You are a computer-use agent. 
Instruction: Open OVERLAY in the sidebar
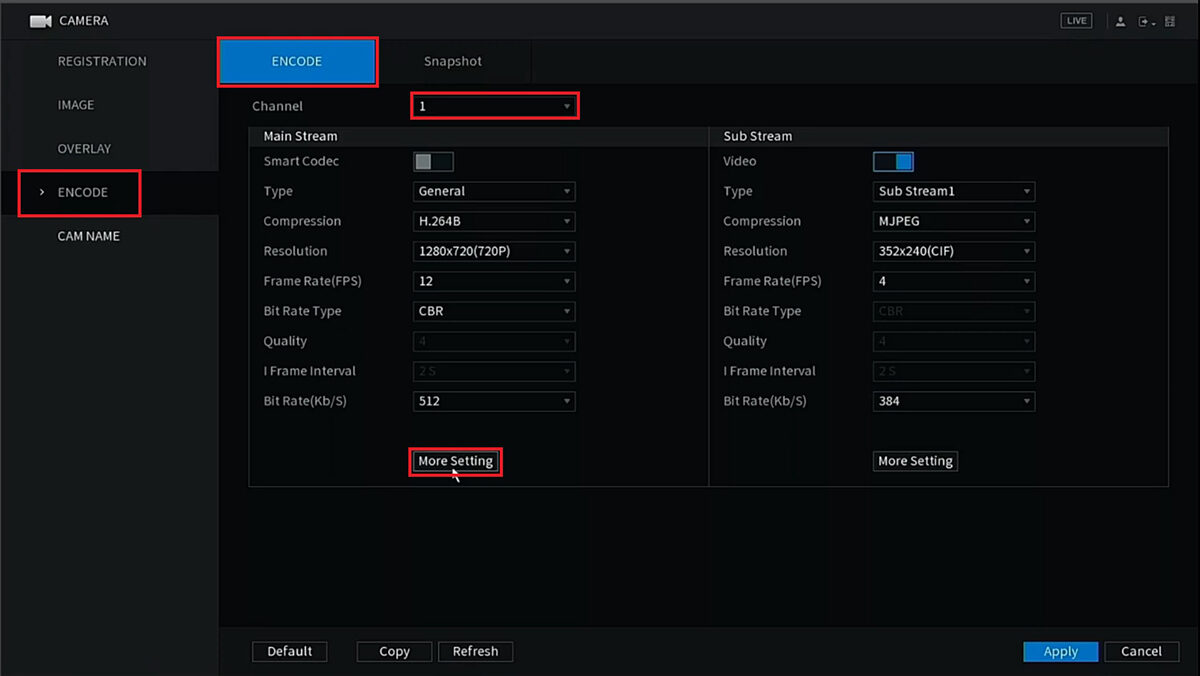[x=84, y=148]
